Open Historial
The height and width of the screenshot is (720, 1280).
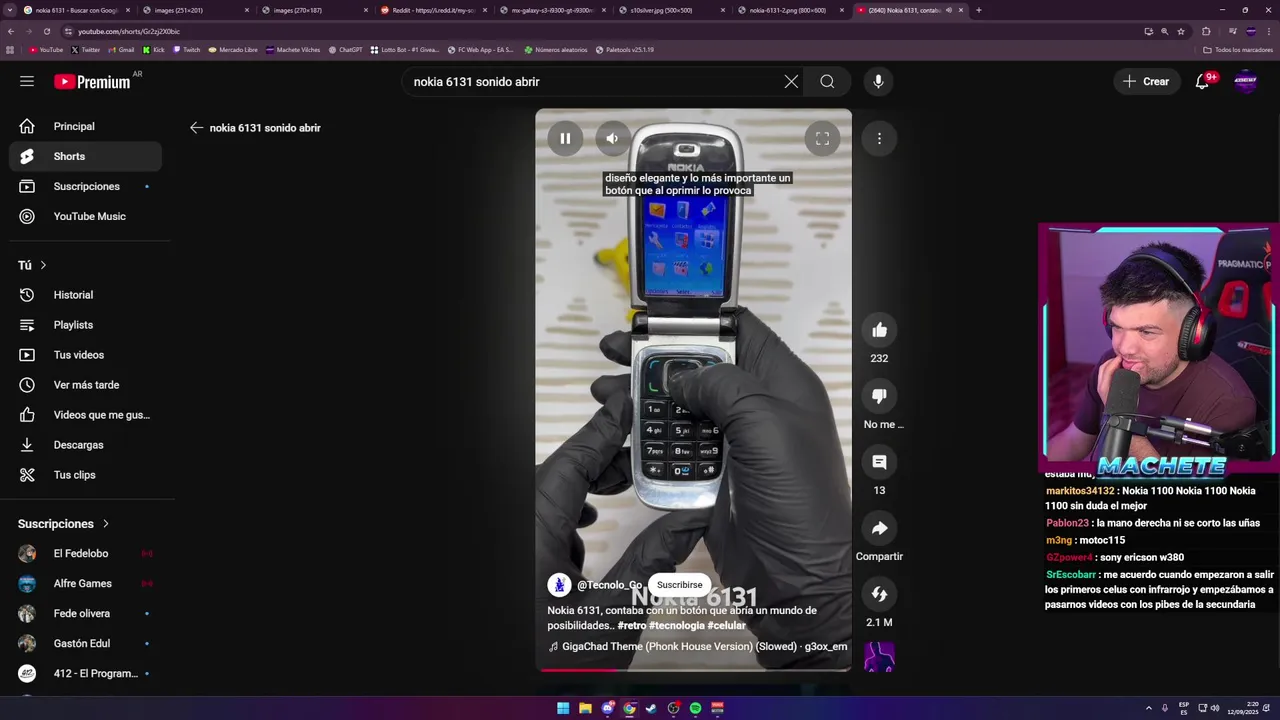86,295
